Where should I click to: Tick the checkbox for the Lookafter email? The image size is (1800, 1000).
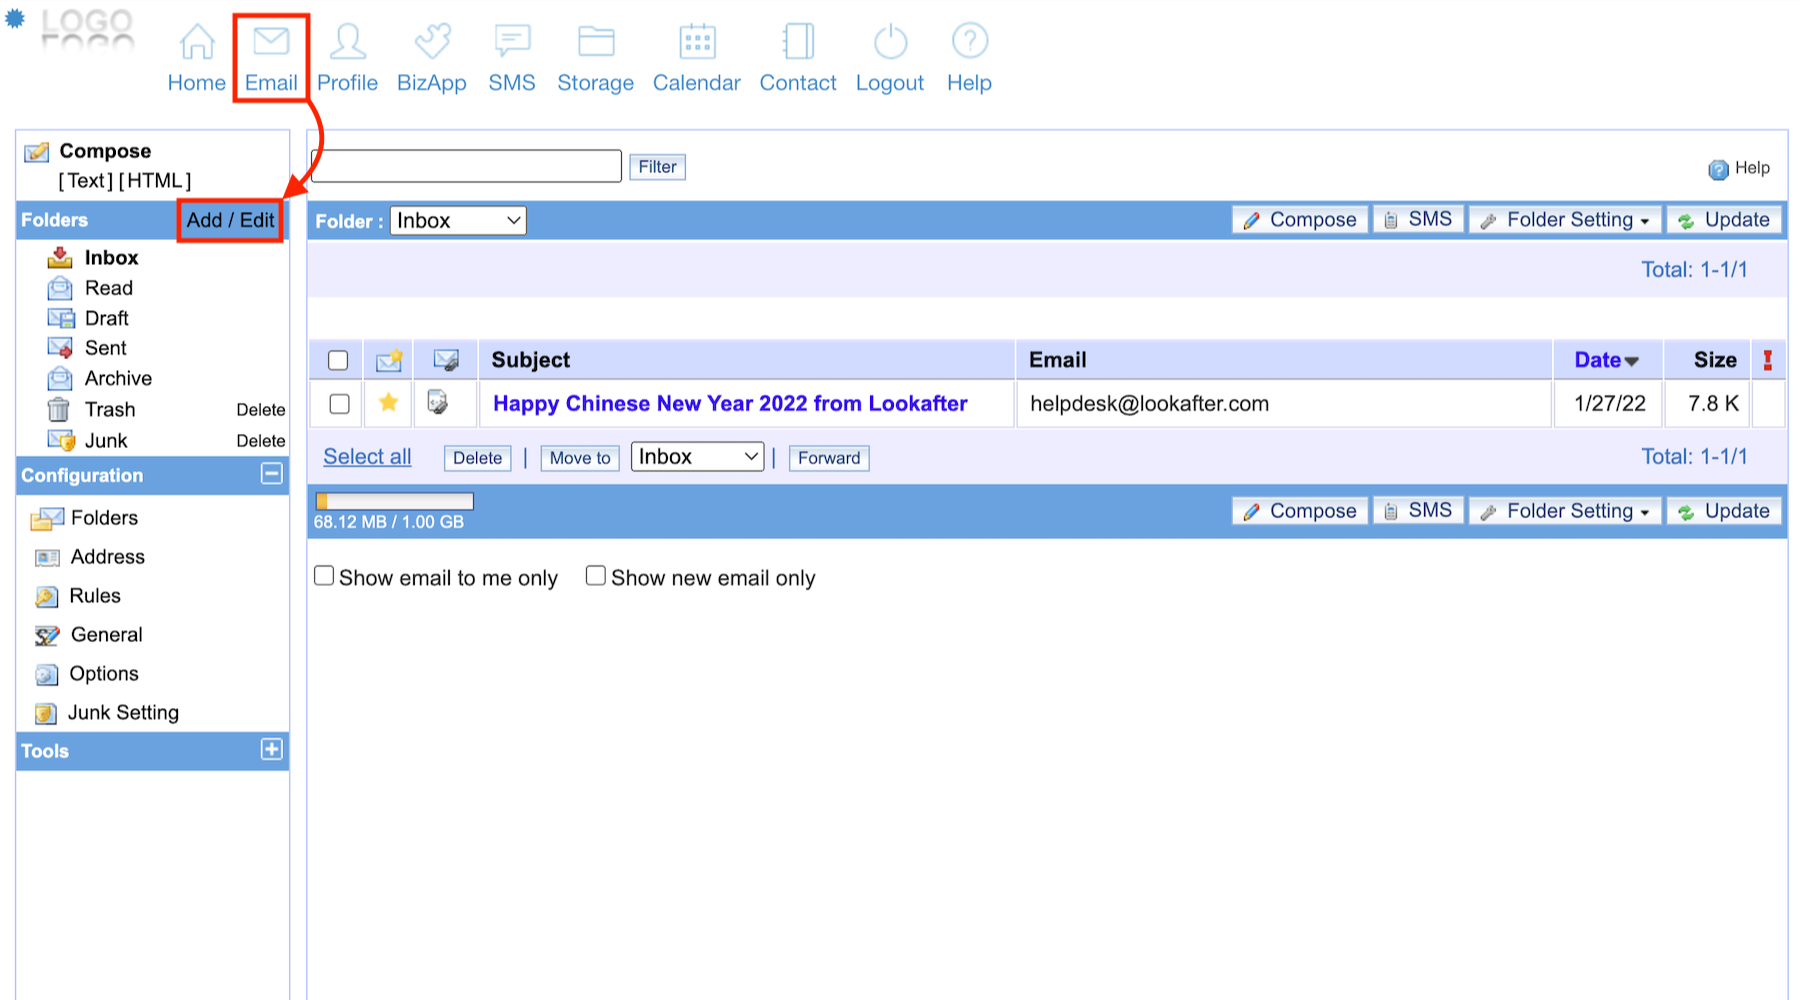pos(340,404)
